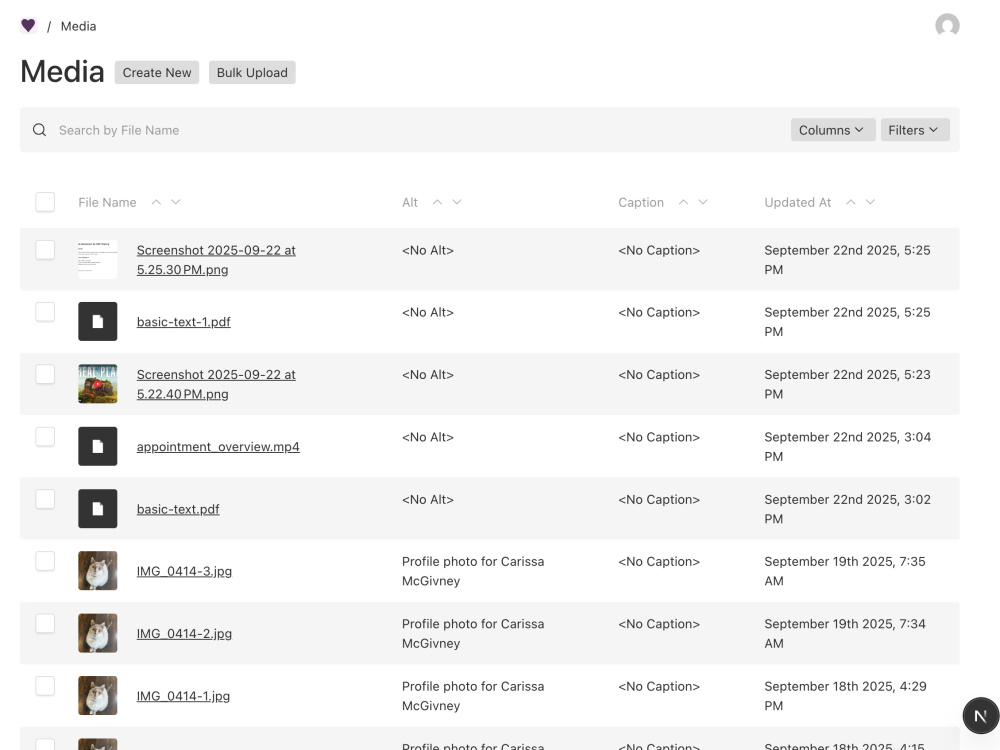Image resolution: width=1000 pixels, height=750 pixels.
Task: Click Updated At column header label
Action: (x=797, y=202)
